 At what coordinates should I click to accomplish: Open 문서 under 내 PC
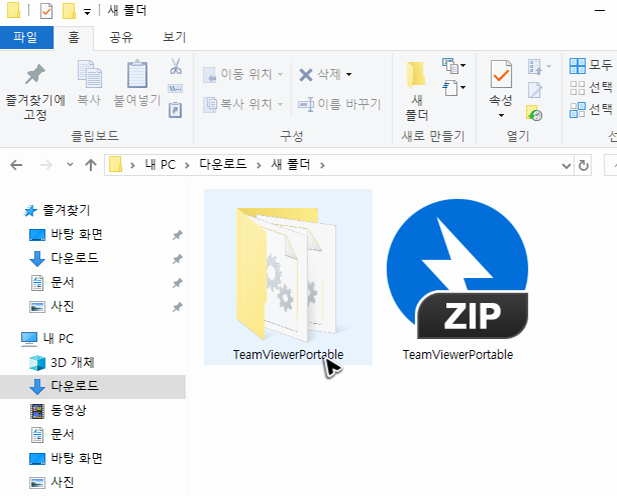pos(62,435)
